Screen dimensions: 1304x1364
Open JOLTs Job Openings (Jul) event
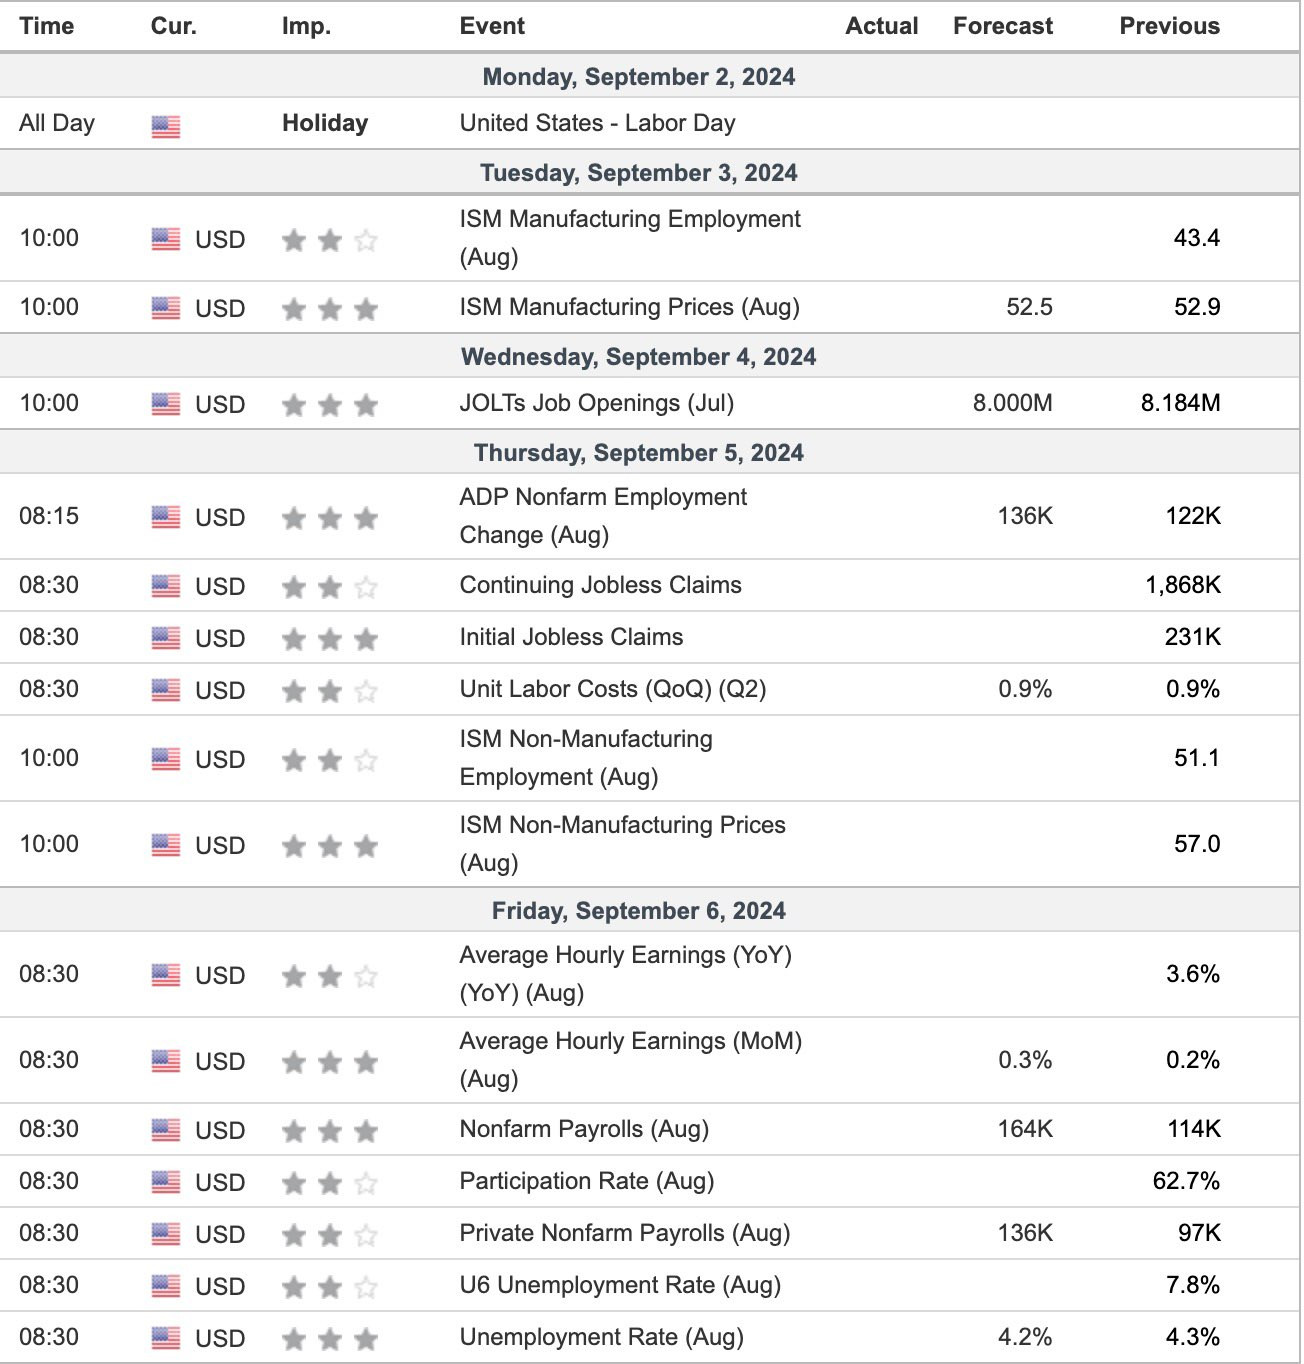click(x=597, y=403)
